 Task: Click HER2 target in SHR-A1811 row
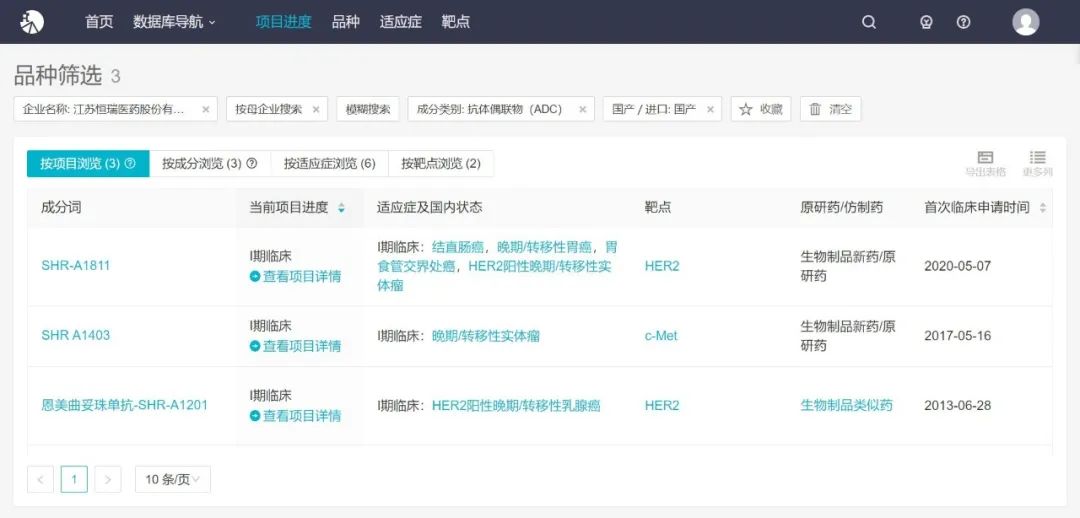[662, 266]
